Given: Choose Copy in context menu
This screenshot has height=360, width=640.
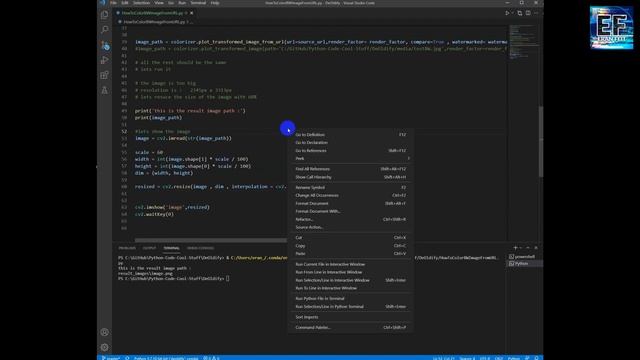Looking at the screenshot, I should coord(351,246).
